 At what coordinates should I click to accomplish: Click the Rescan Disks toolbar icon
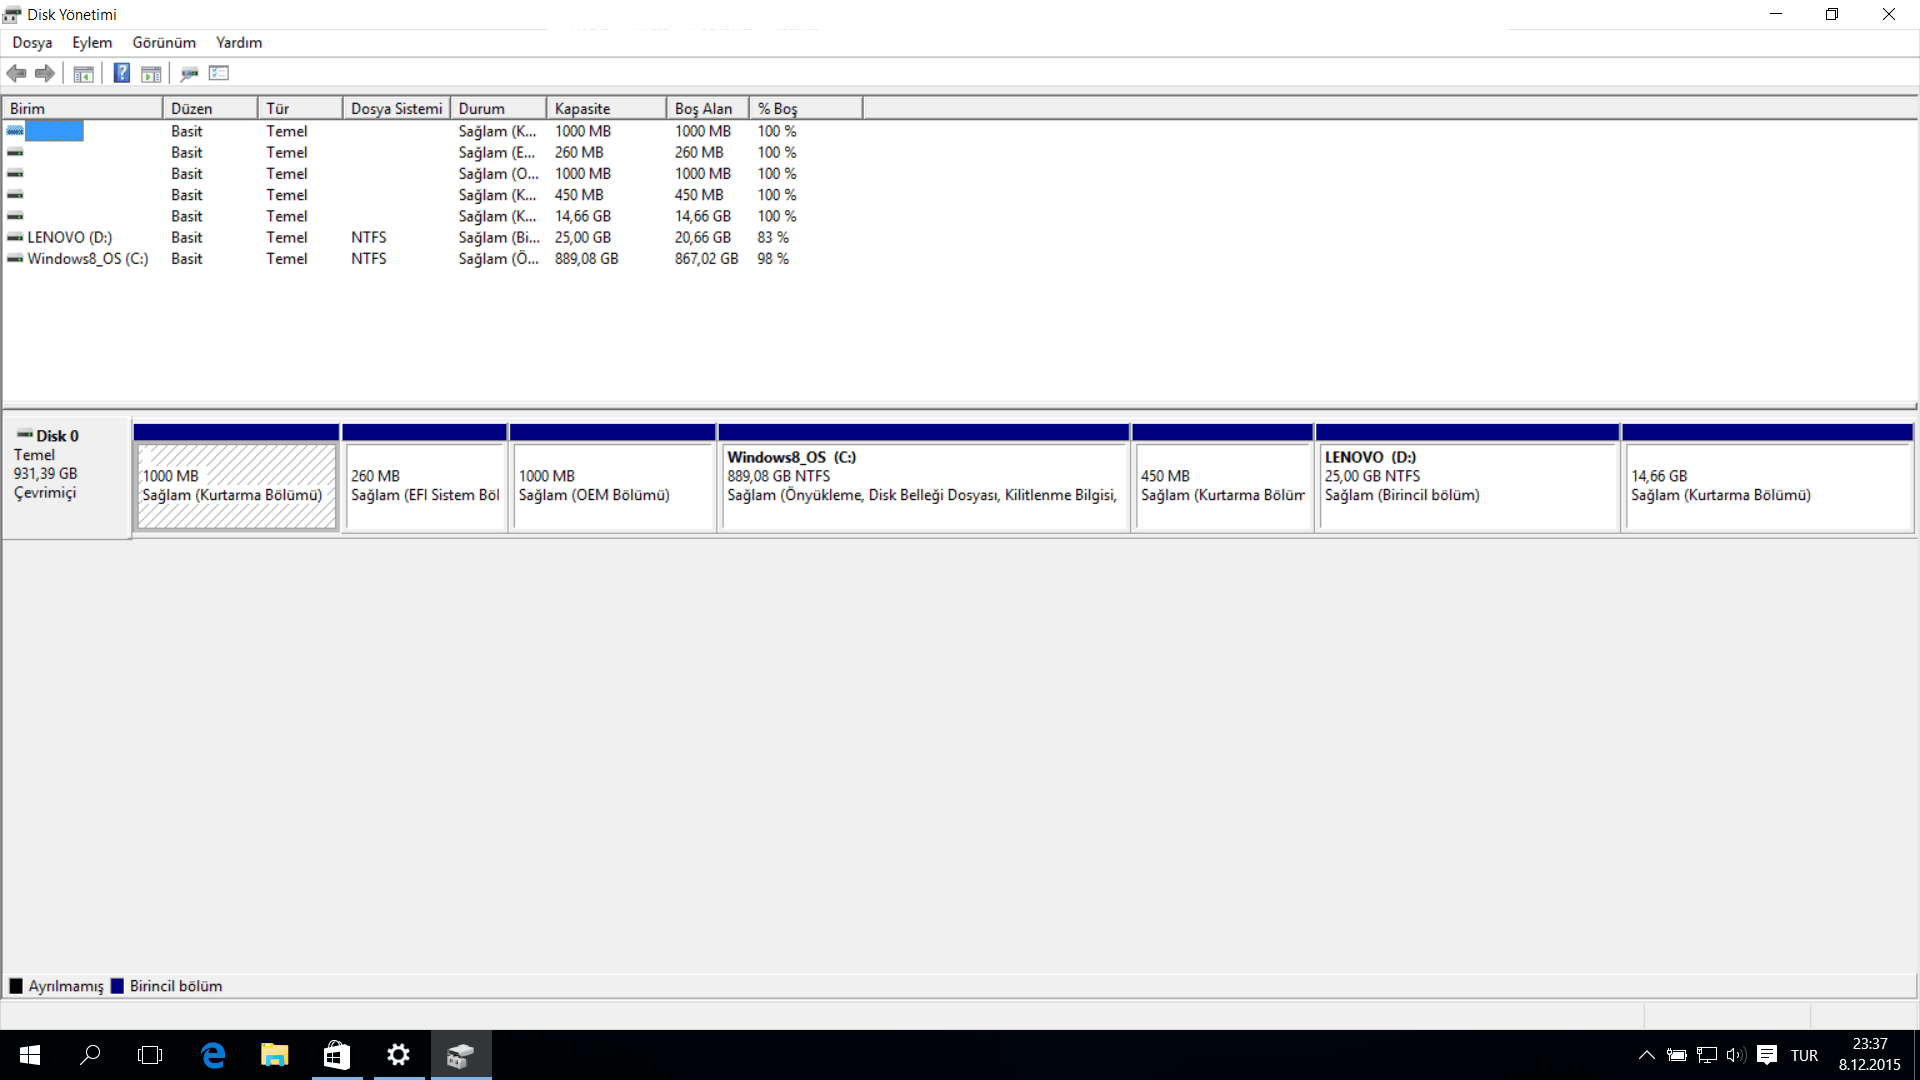[x=189, y=73]
